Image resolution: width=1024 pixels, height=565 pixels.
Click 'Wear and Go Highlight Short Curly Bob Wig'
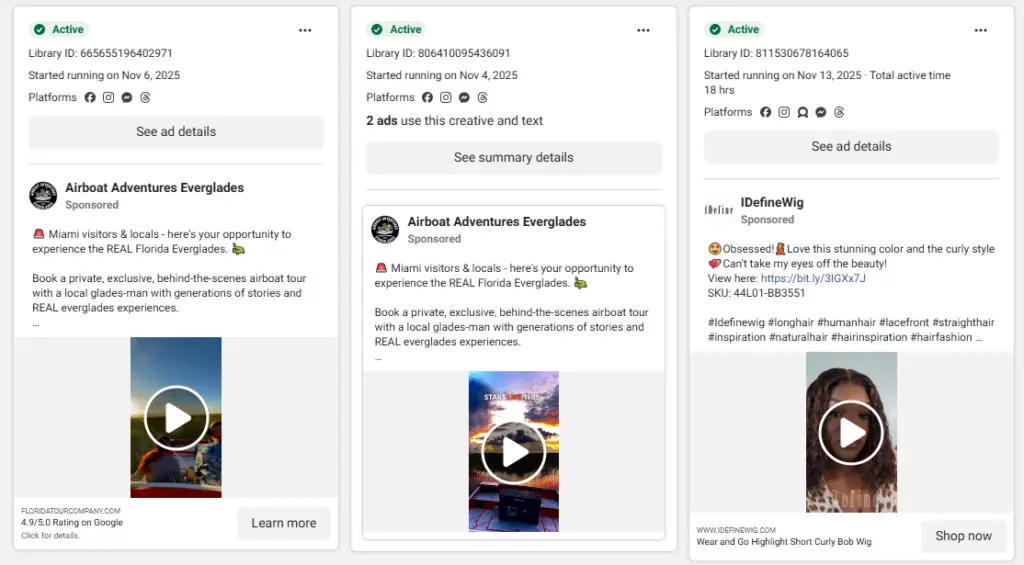click(x=784, y=541)
